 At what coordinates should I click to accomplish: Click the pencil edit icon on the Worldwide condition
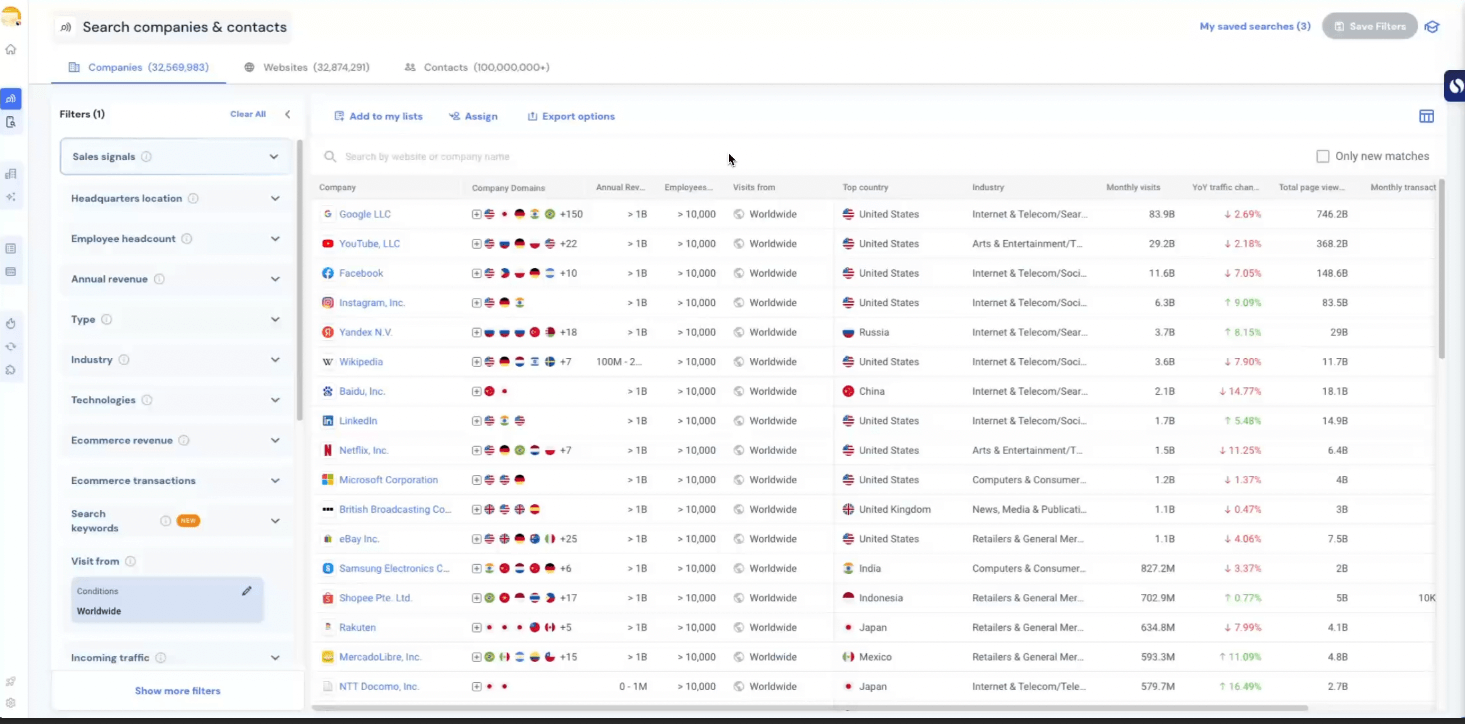pos(246,590)
